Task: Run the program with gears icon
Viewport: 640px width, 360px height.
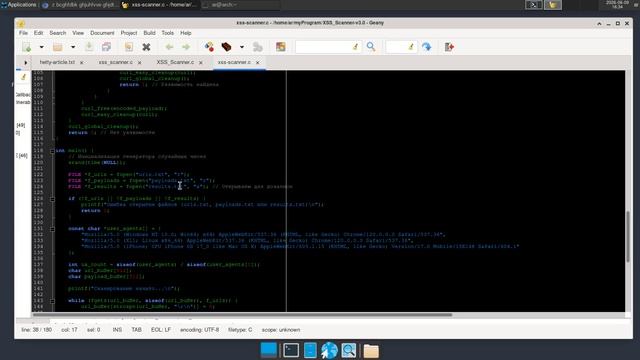Action: coord(258,47)
